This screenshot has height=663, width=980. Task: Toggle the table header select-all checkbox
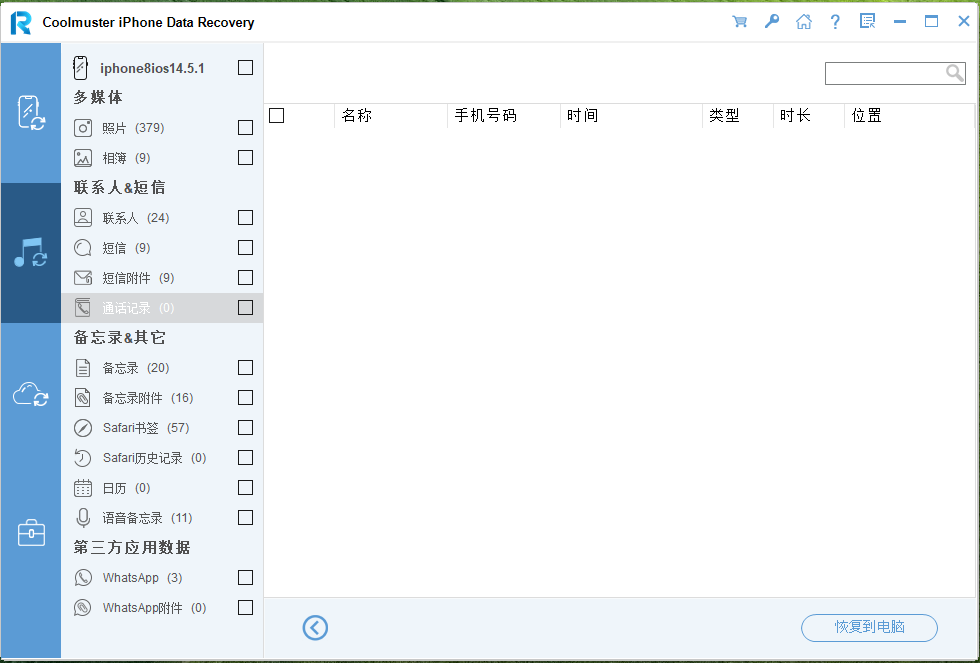[277, 116]
